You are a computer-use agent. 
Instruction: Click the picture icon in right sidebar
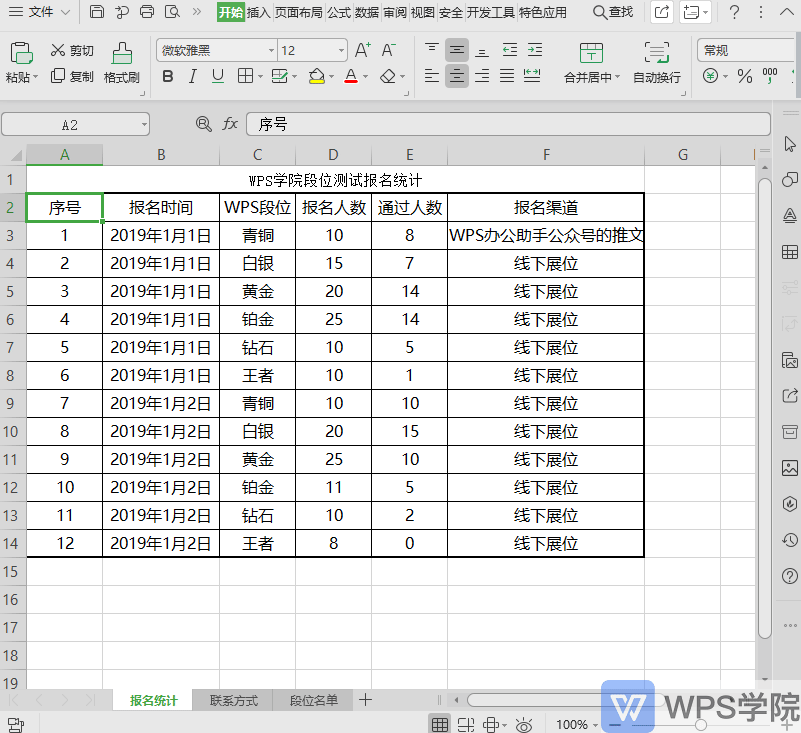click(790, 468)
